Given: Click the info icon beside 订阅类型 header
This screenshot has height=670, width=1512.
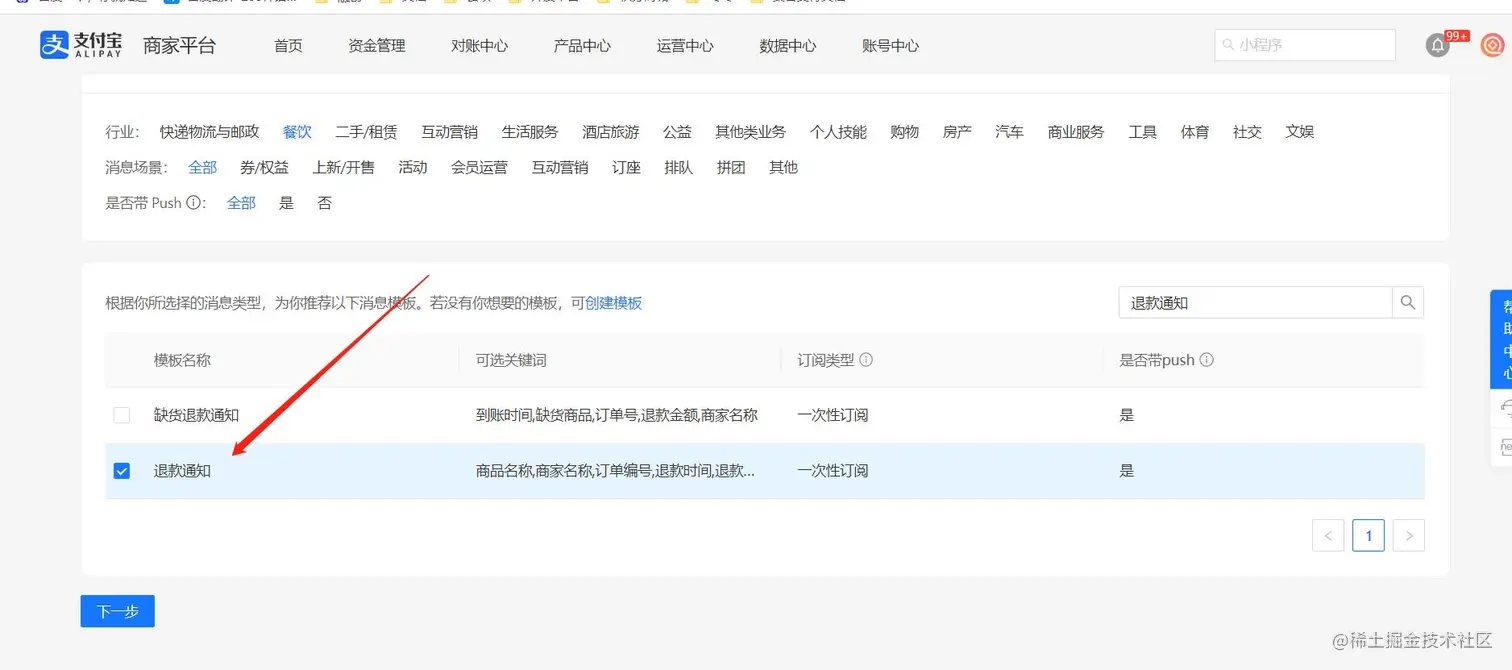Looking at the screenshot, I should pyautogui.click(x=866, y=360).
